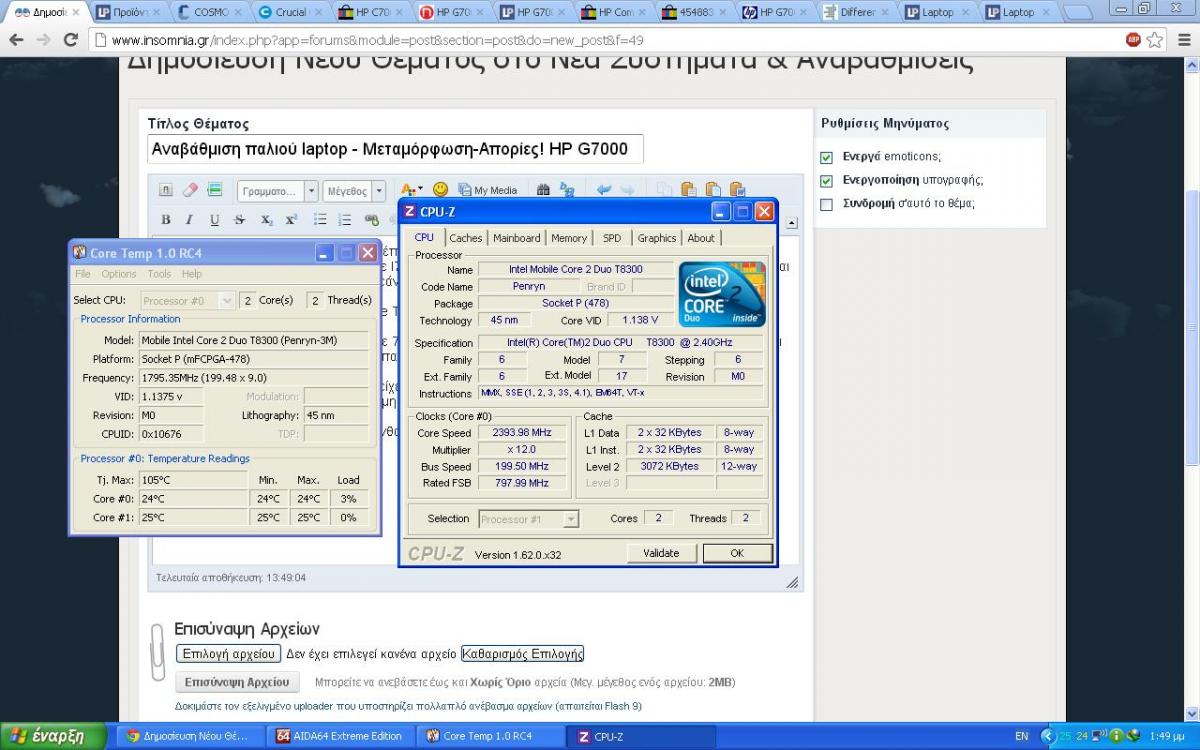Click the first paste clipboard icon

688,190
